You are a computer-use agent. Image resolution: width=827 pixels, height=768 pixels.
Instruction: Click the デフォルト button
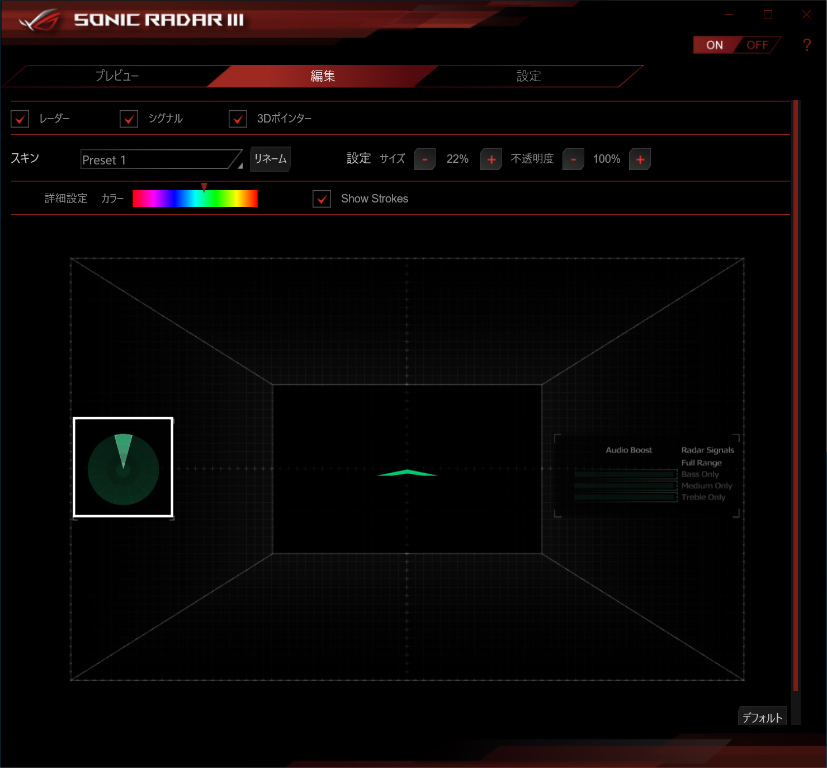762,717
